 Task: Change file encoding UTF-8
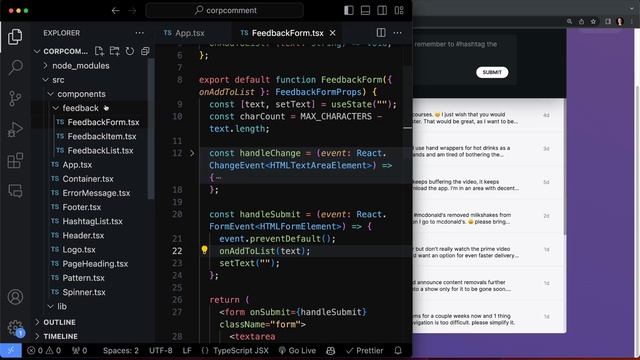[x=160, y=350]
